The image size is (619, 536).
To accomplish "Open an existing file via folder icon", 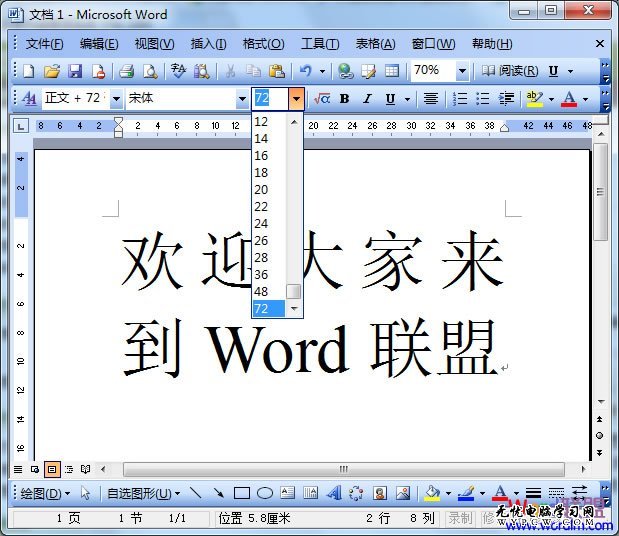I will point(52,71).
